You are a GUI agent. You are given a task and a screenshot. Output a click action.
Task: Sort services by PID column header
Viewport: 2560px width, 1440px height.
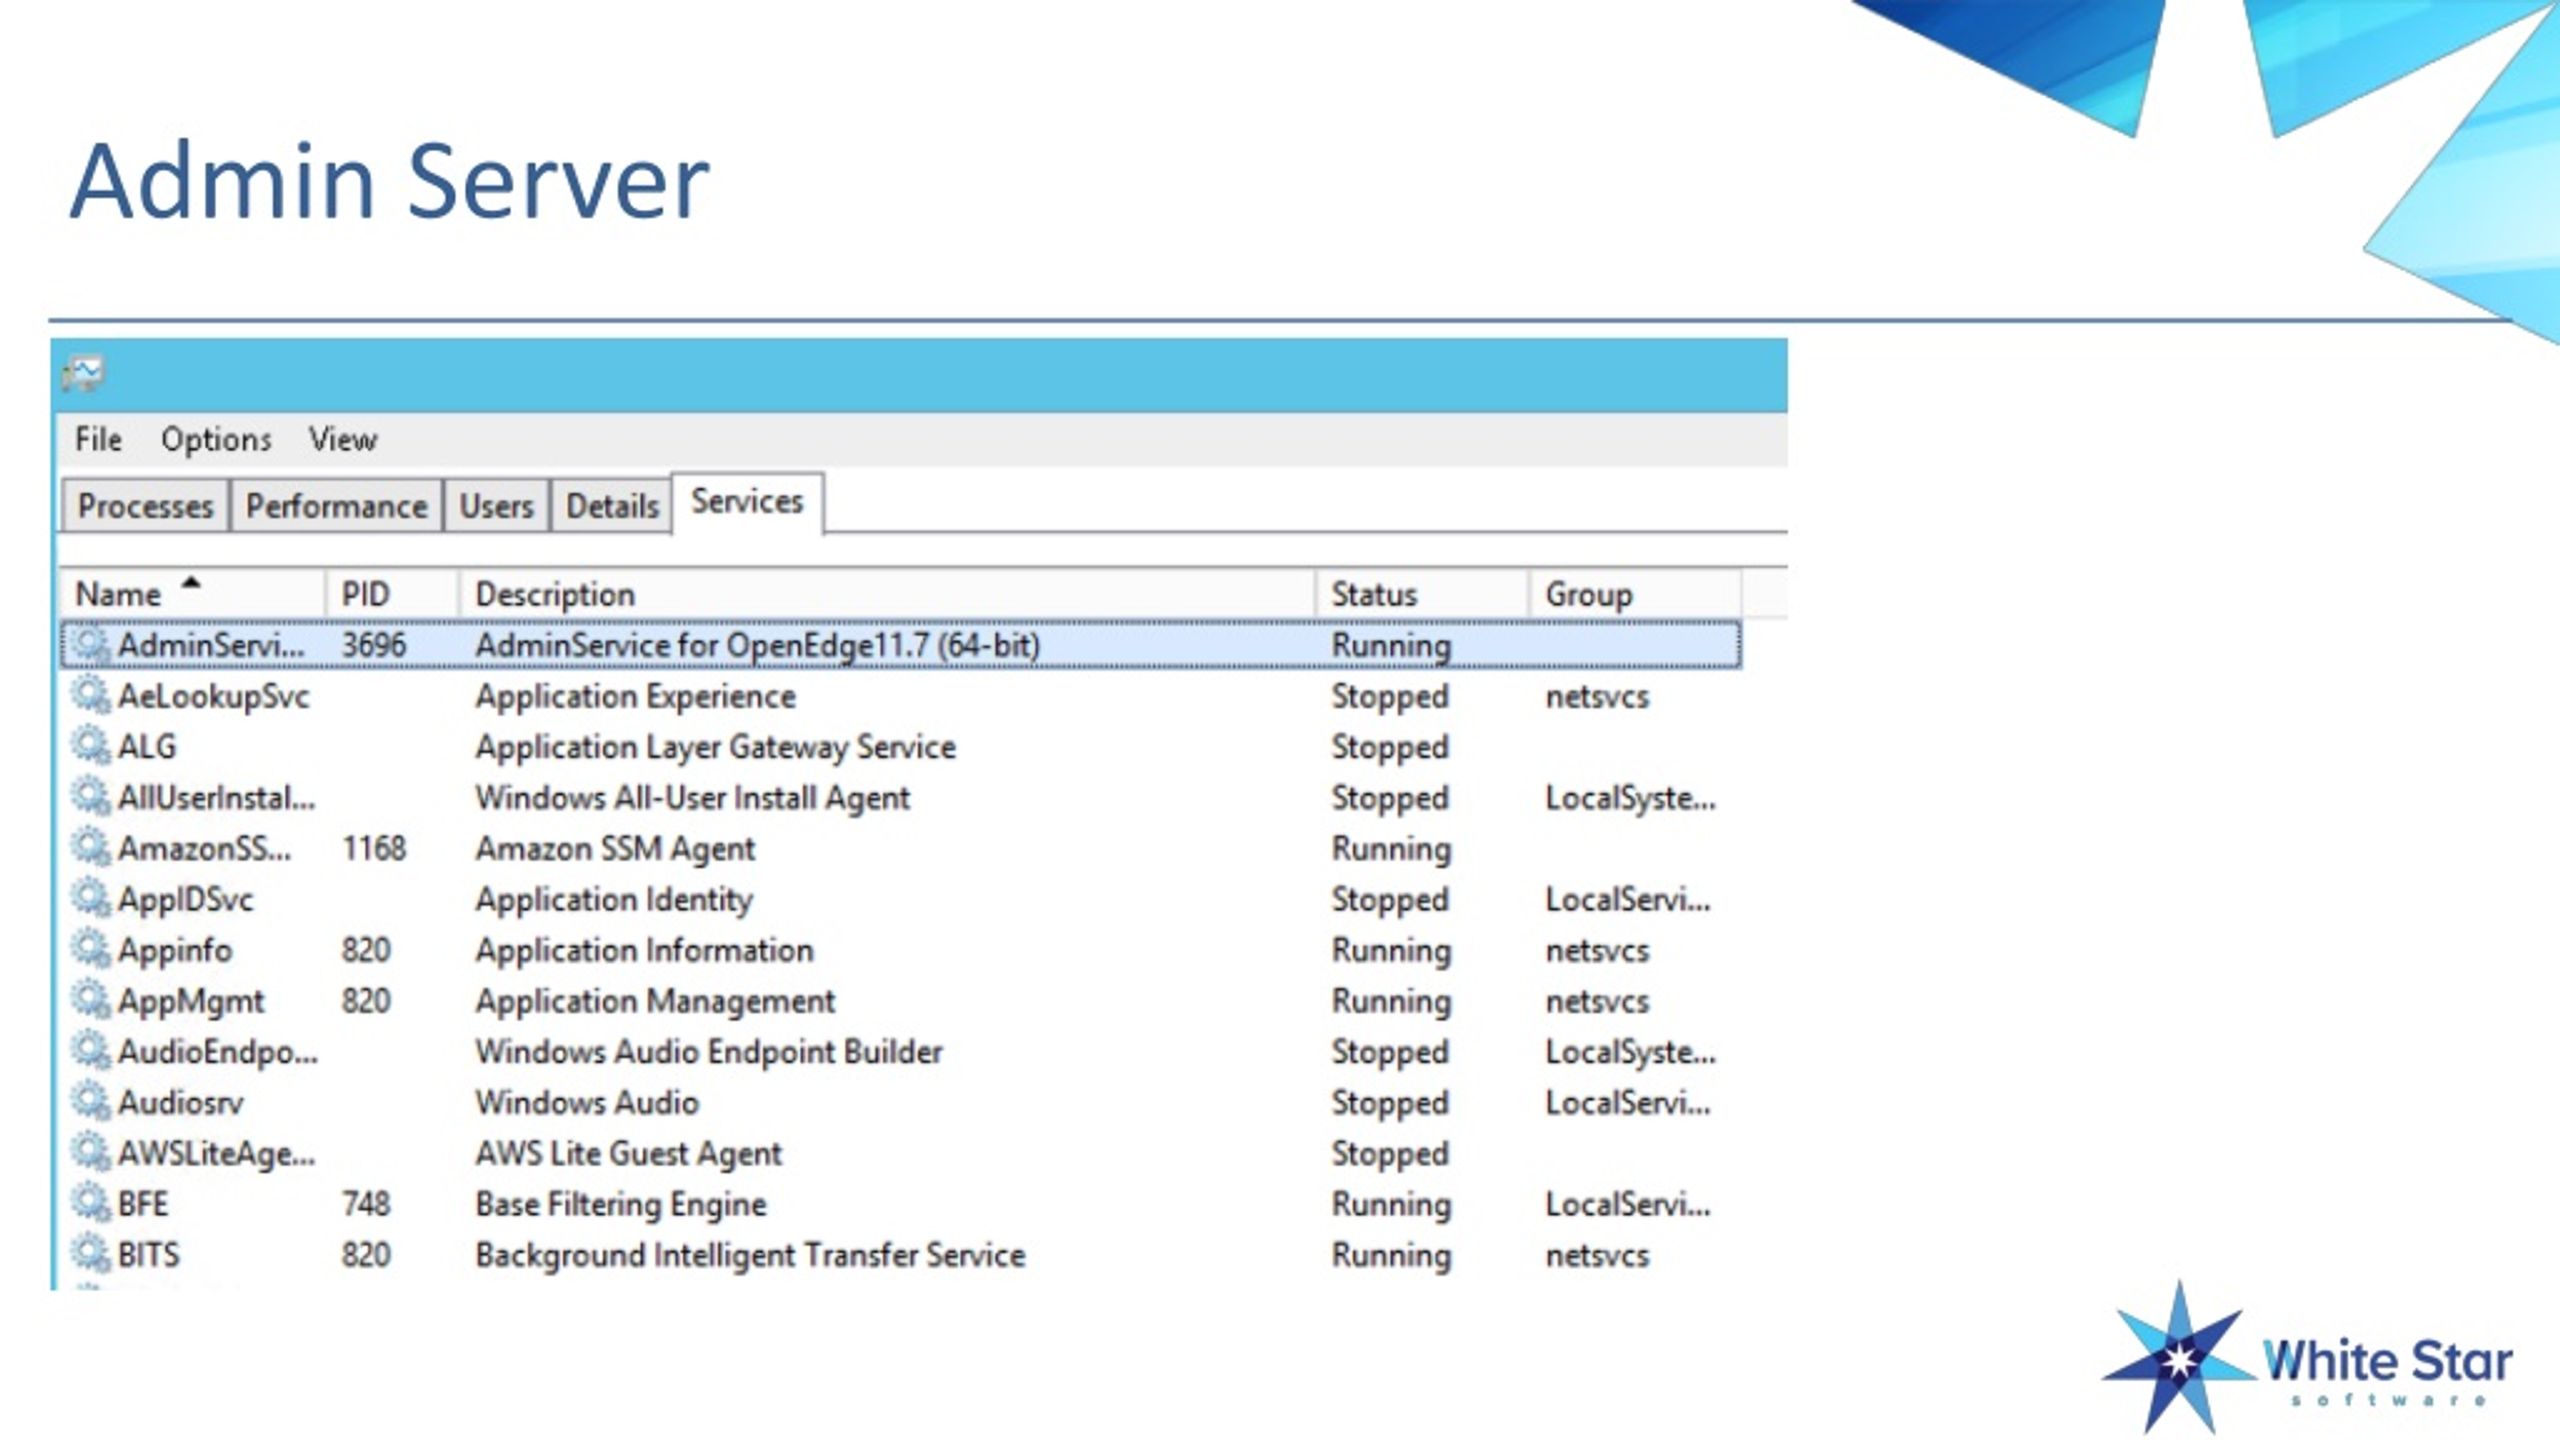(x=392, y=594)
